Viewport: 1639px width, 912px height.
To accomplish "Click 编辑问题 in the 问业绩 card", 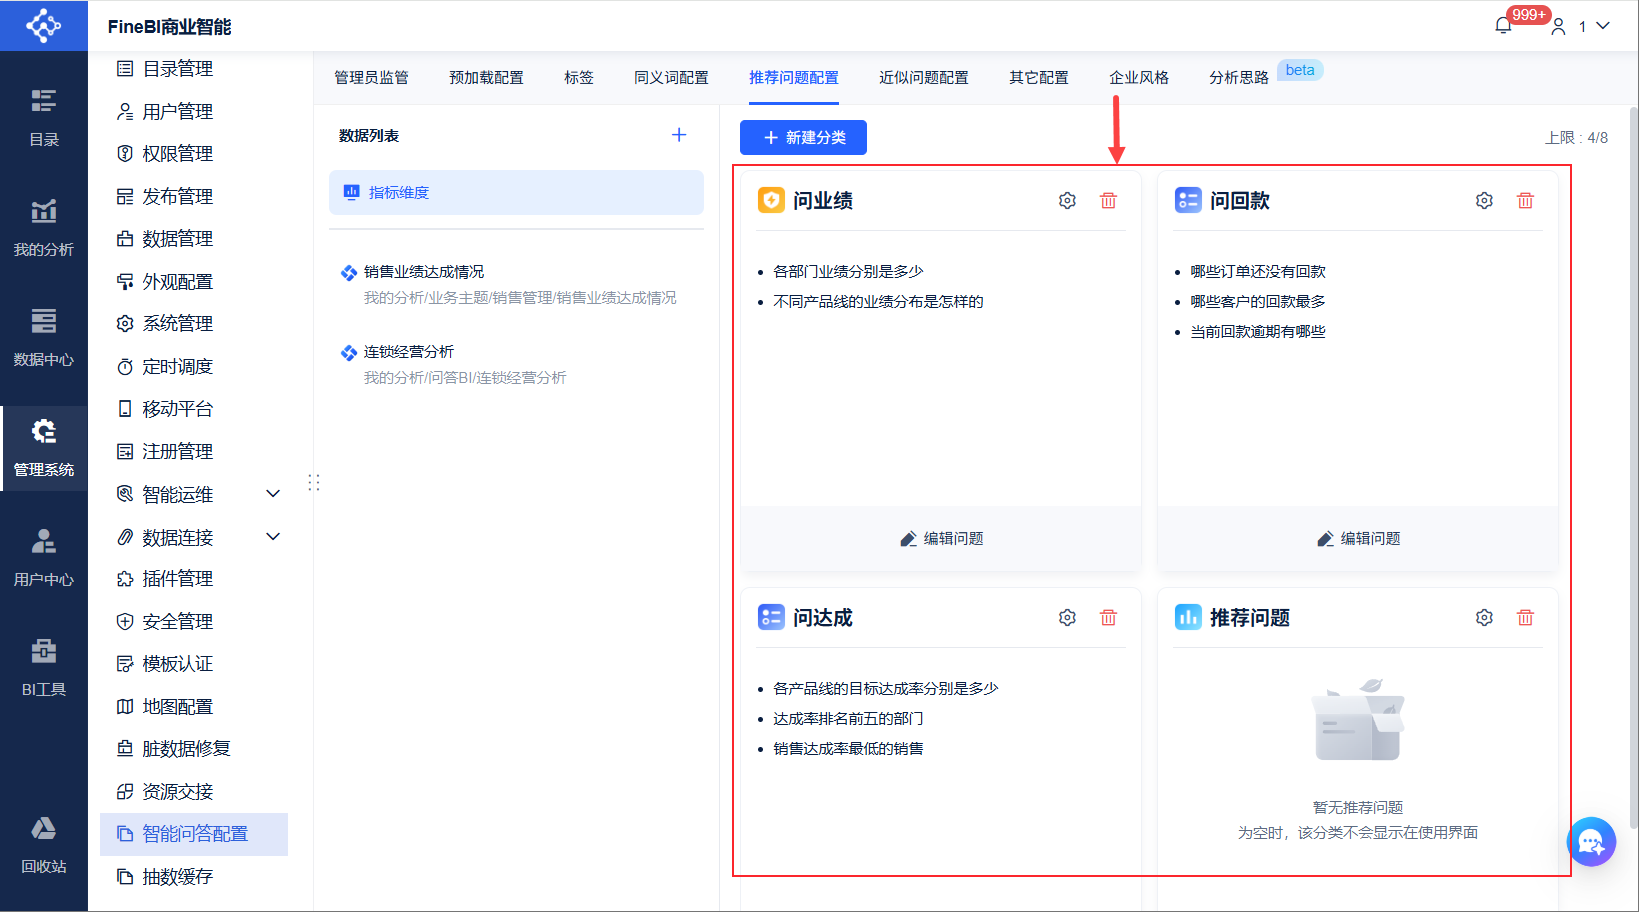I will (941, 539).
